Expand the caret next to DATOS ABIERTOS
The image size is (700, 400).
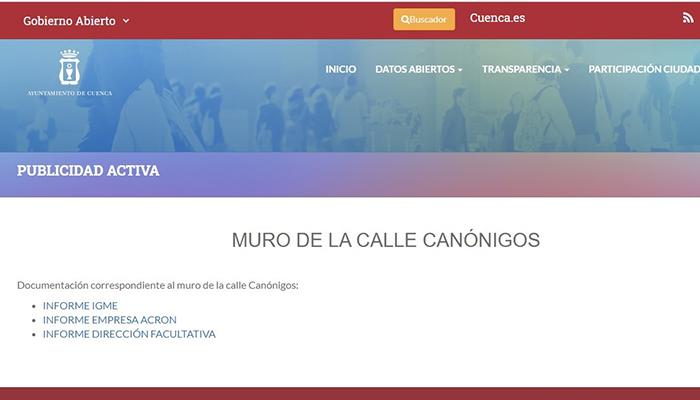pos(460,70)
